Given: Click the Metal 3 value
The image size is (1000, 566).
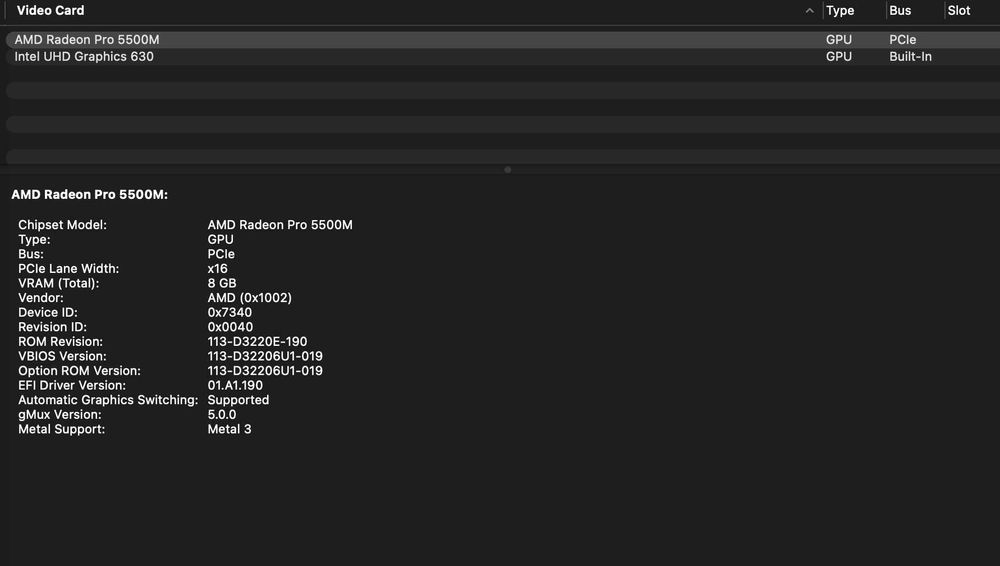Looking at the screenshot, I should point(229,430).
